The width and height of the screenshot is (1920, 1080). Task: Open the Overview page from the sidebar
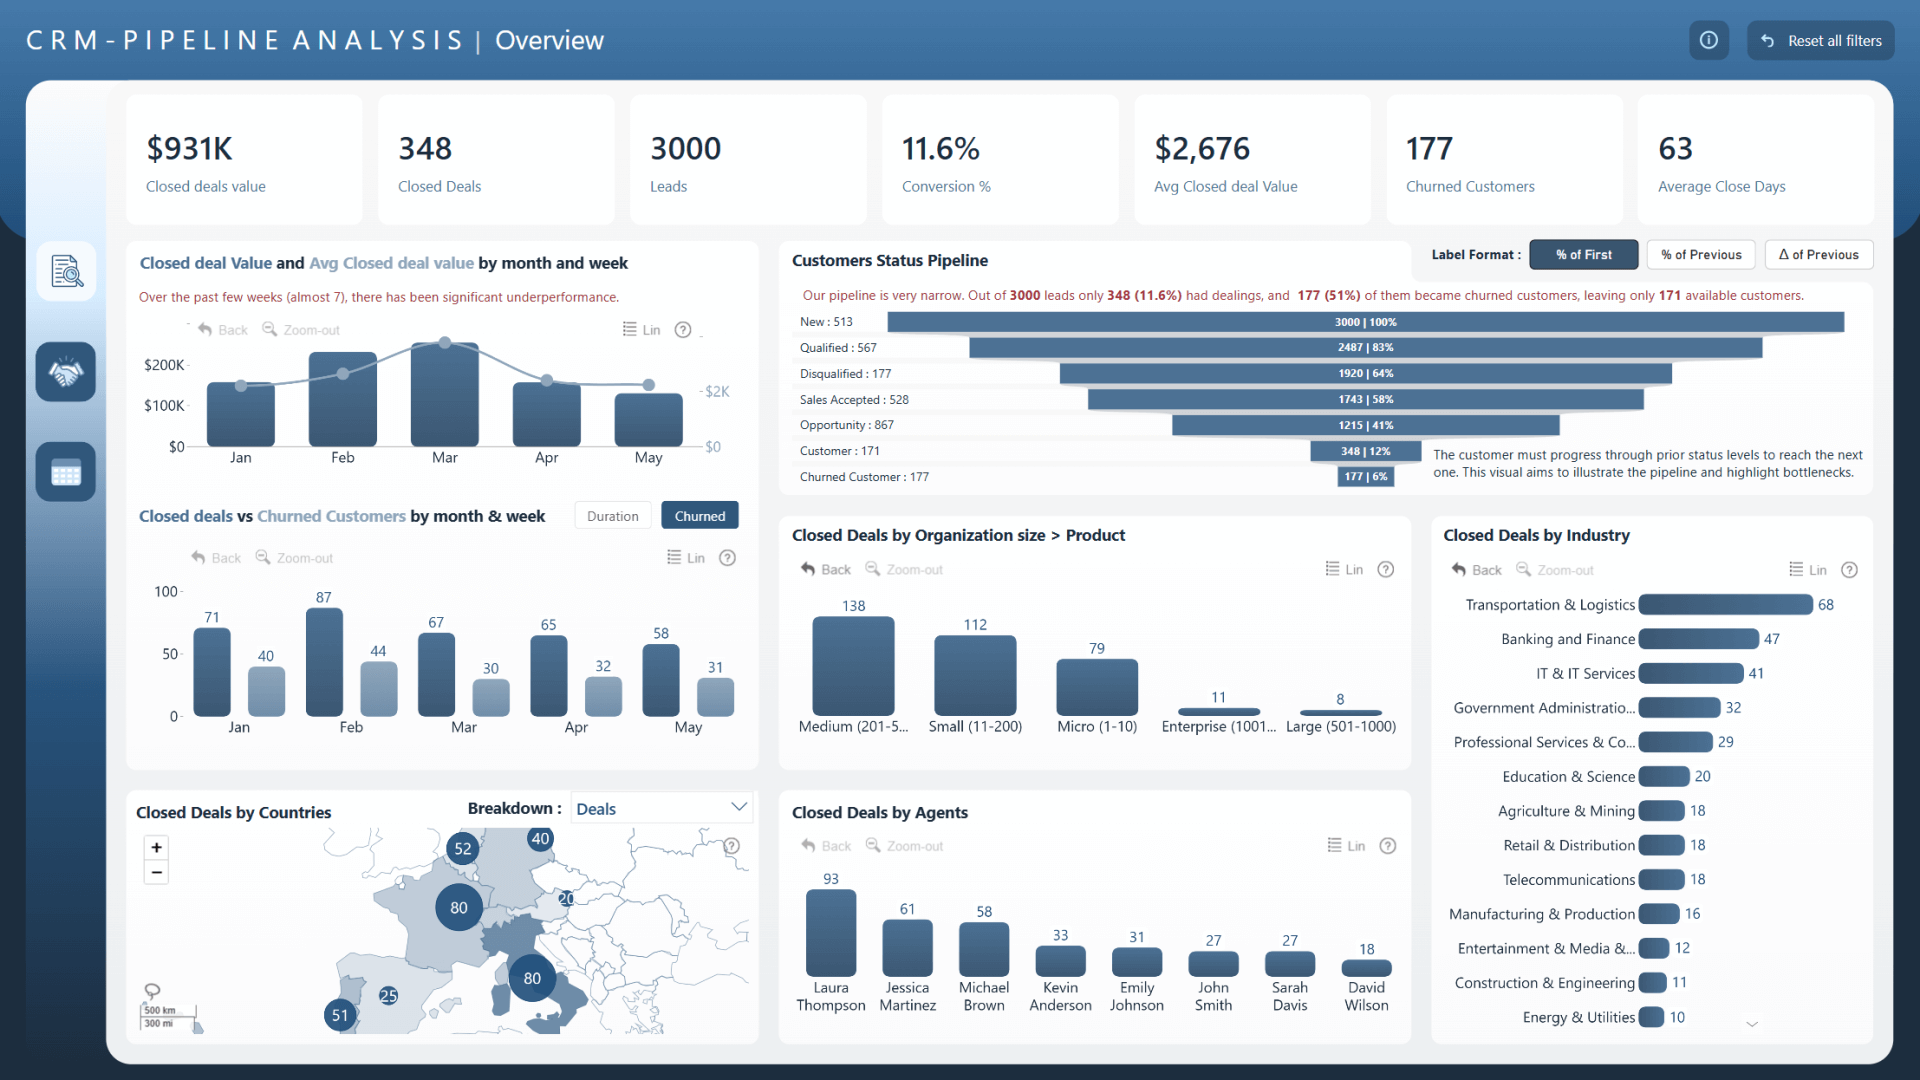point(65,271)
